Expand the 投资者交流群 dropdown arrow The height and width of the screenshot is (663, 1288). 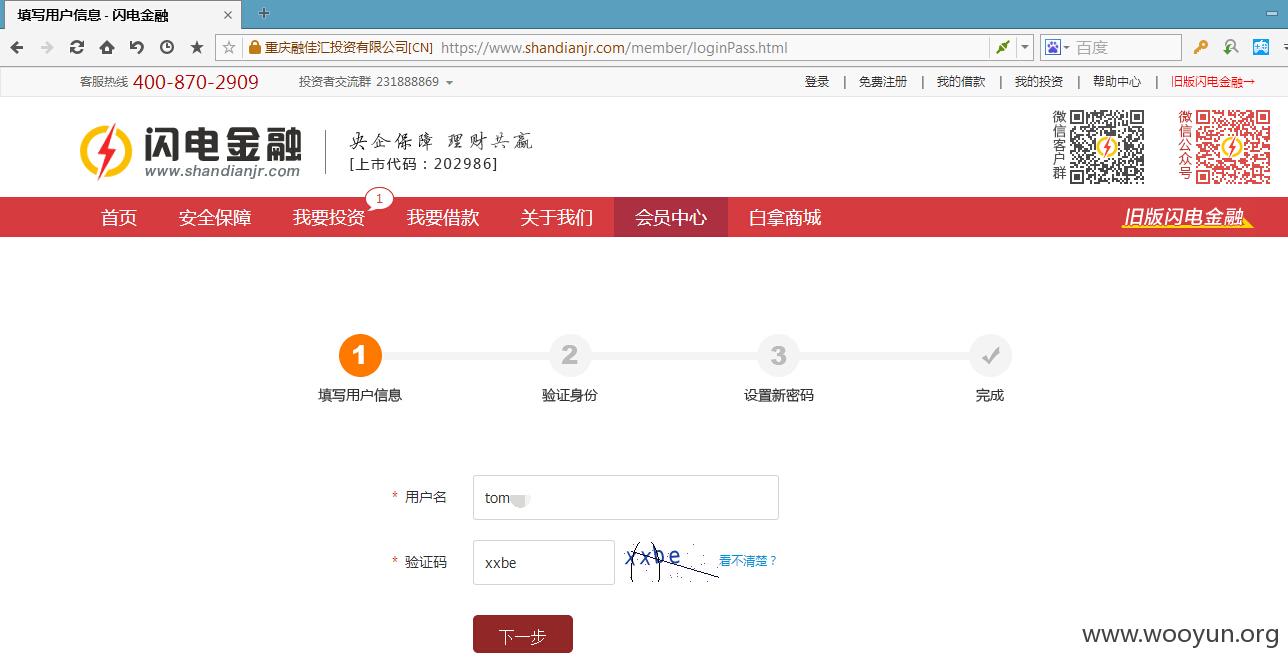[x=449, y=82]
